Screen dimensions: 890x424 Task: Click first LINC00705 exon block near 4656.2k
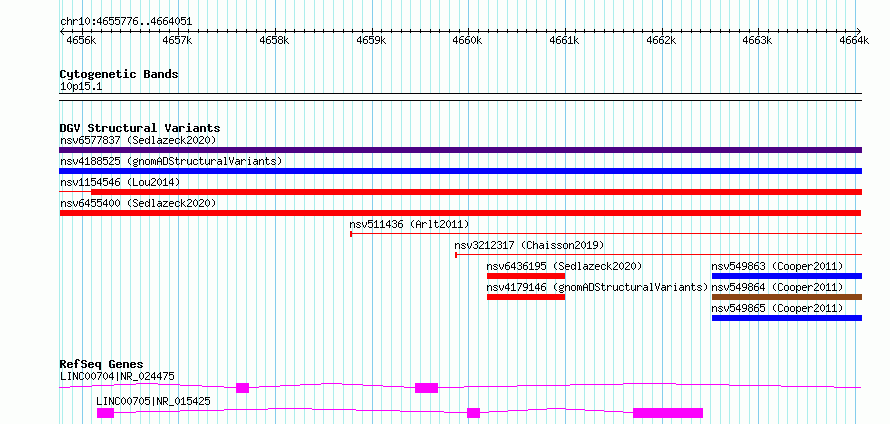click(x=105, y=413)
